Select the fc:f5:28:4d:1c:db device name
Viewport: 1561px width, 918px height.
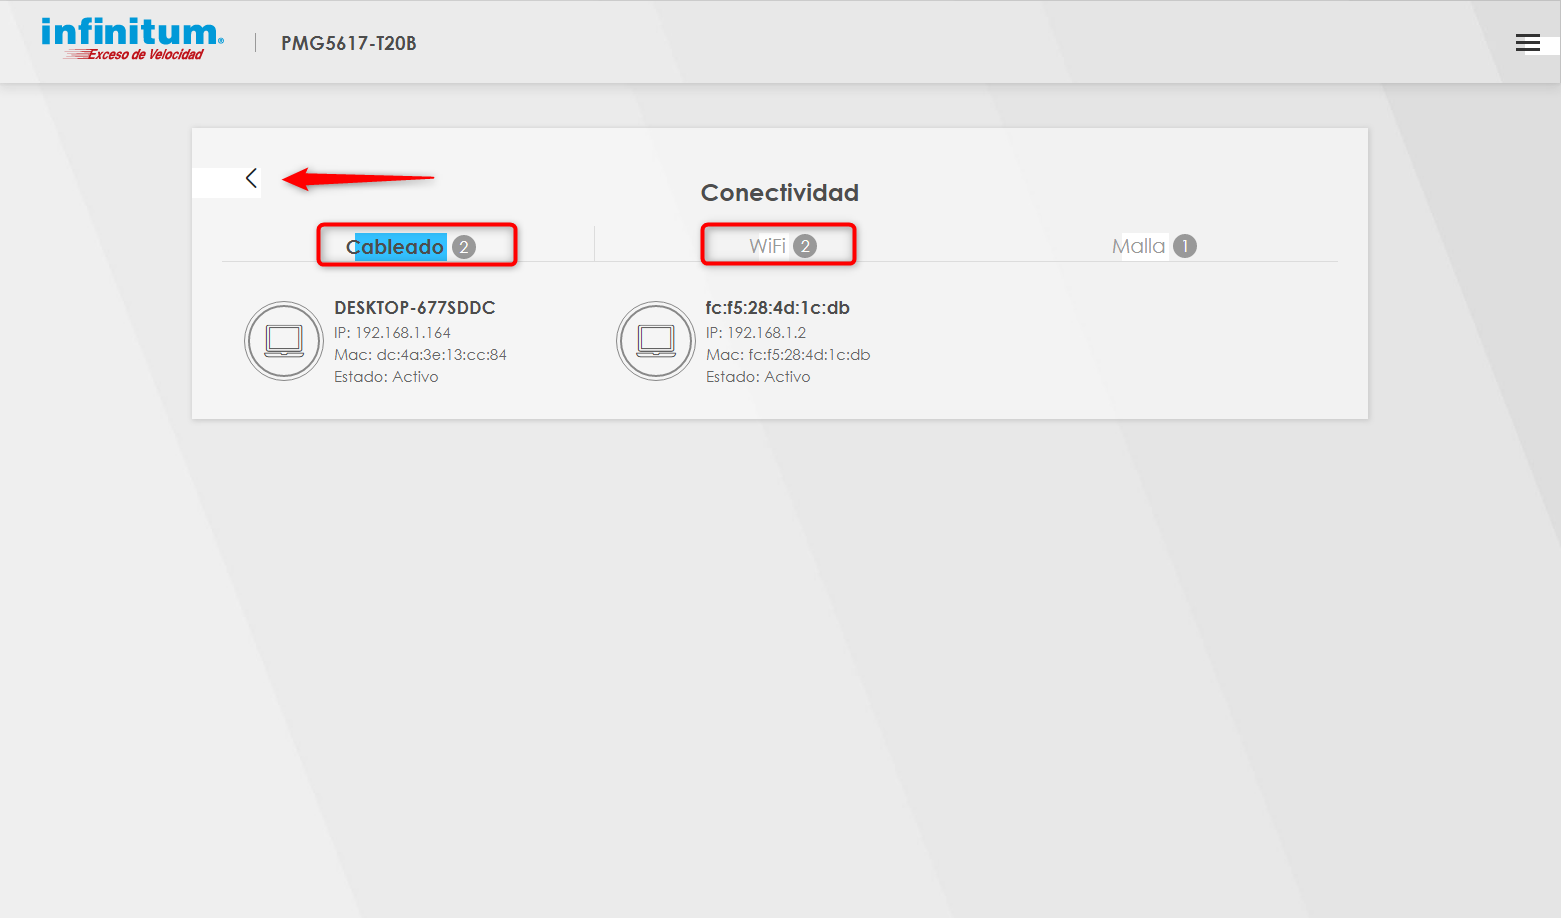[777, 308]
